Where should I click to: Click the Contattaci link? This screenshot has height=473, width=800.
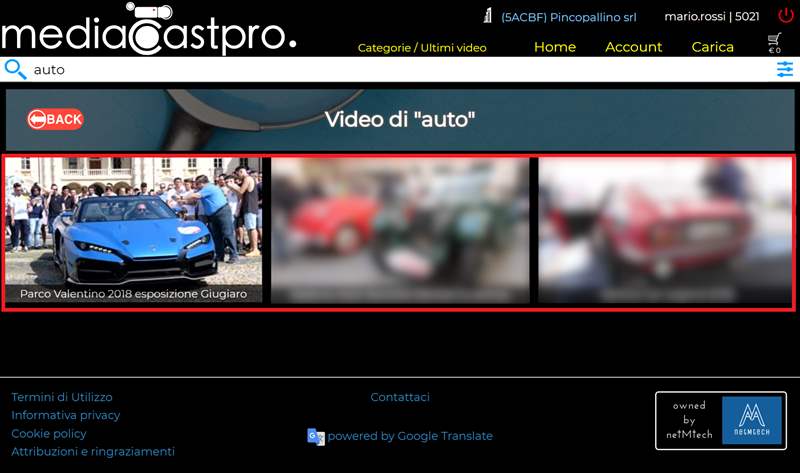400,397
